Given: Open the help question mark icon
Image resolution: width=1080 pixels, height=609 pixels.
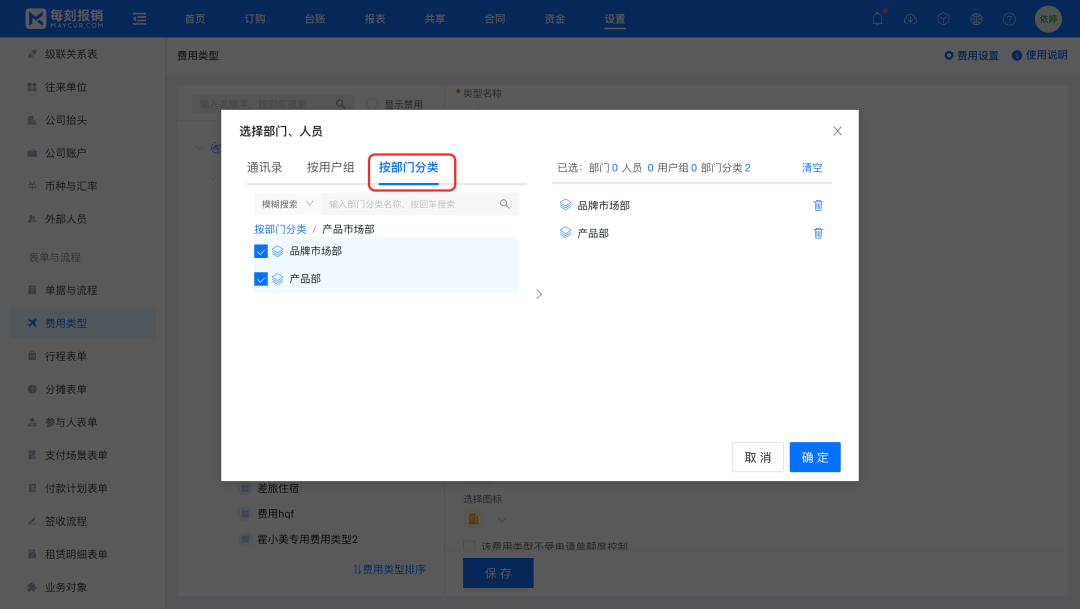Looking at the screenshot, I should click(1009, 18).
